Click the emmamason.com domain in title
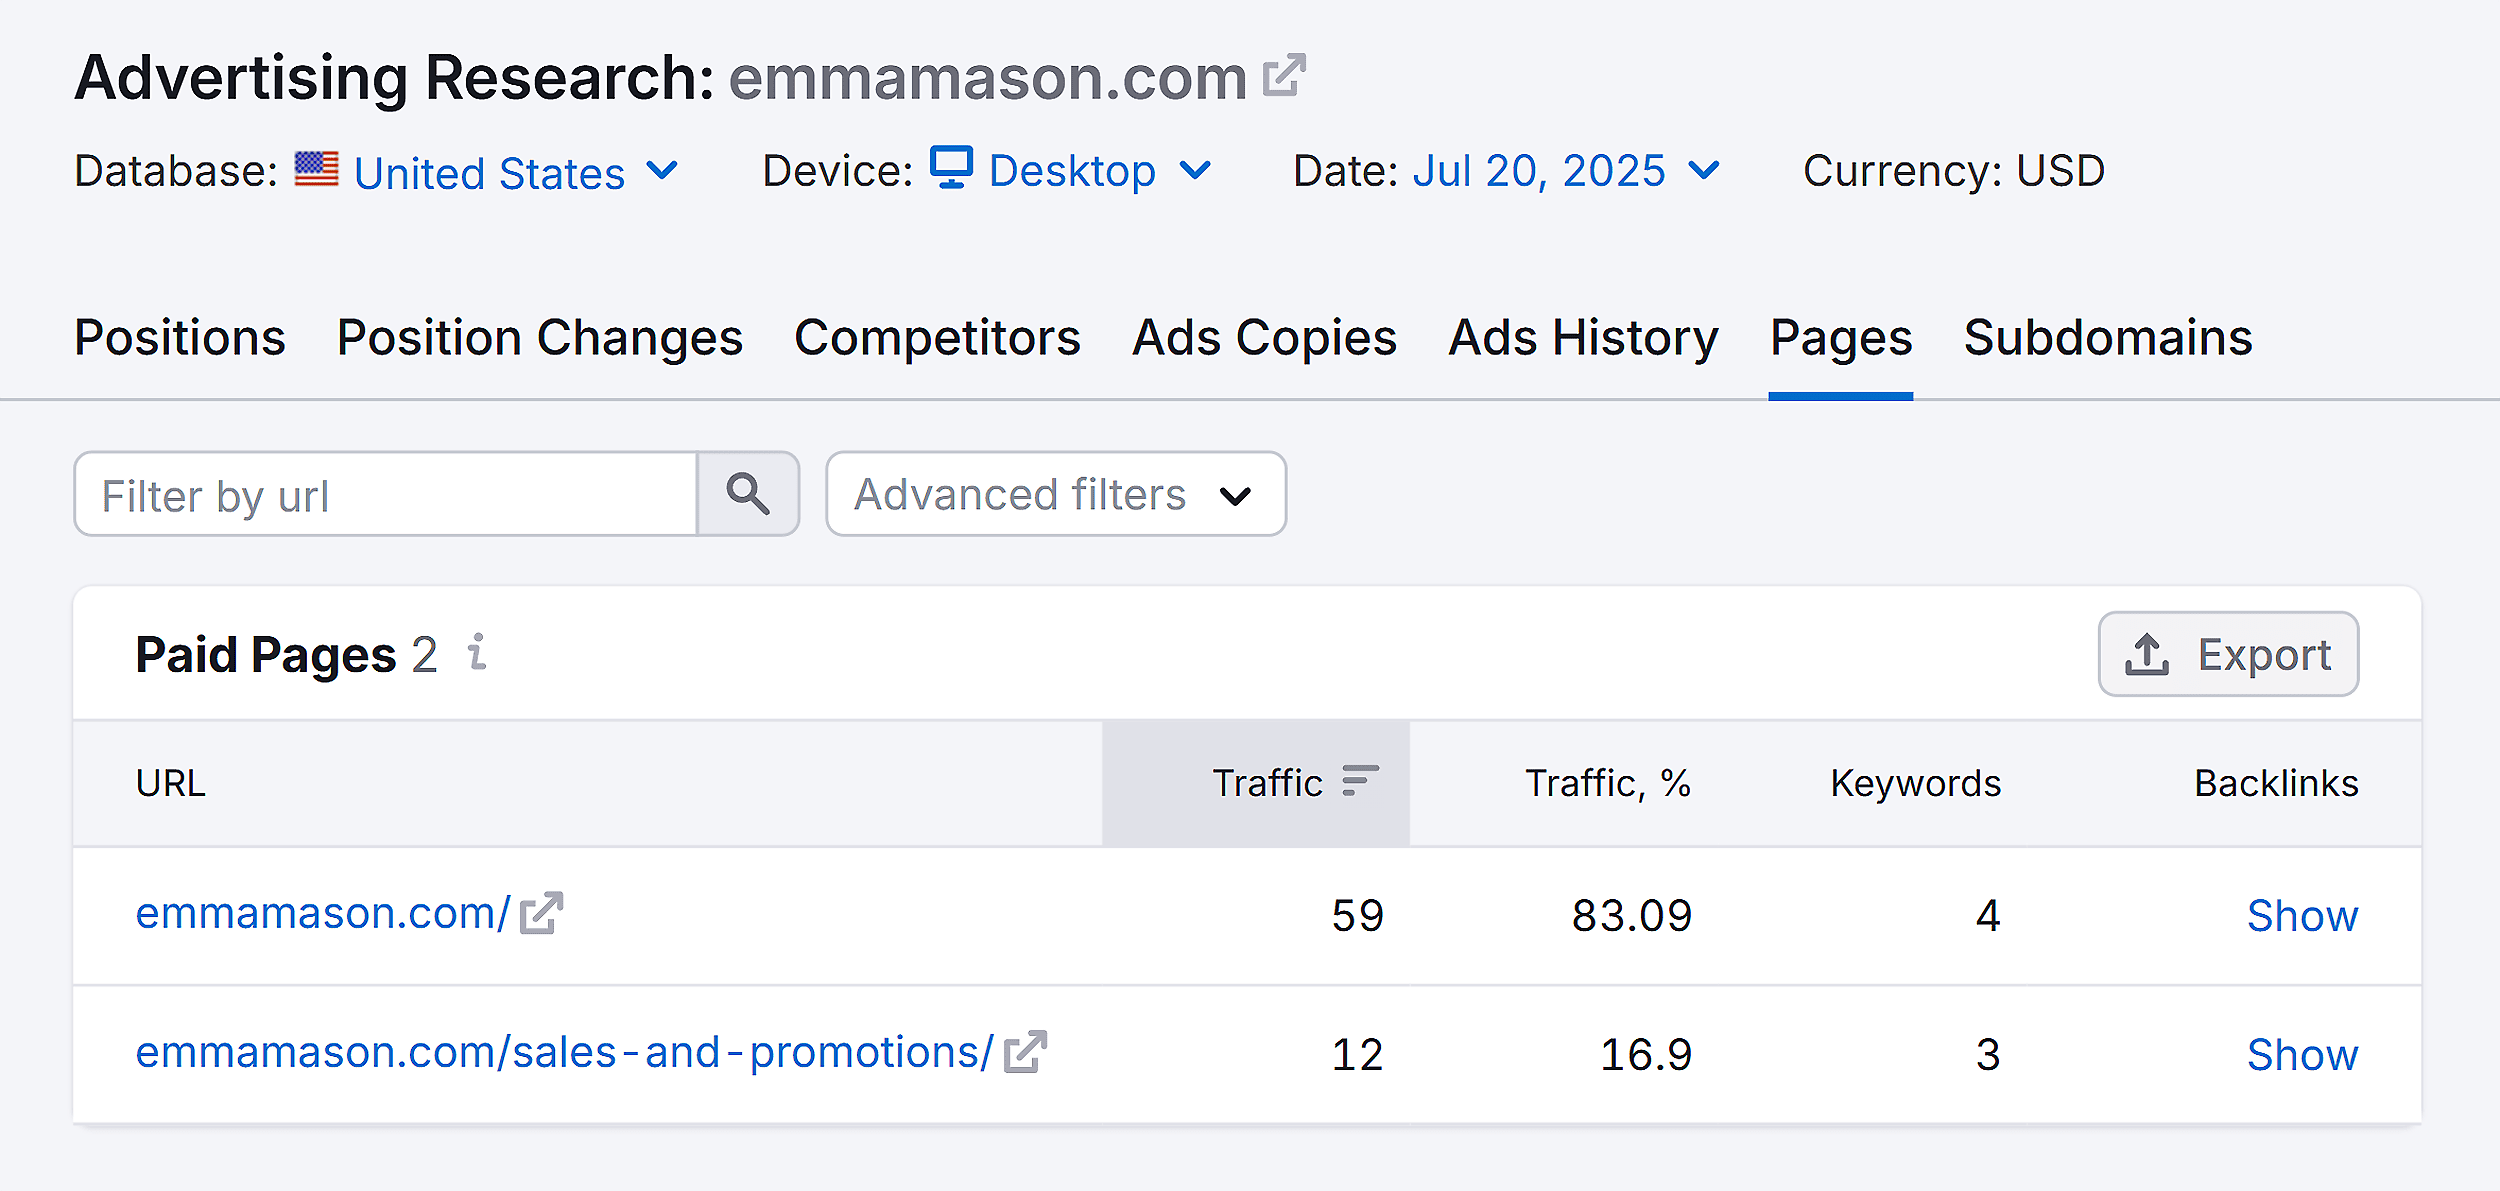The width and height of the screenshot is (2500, 1191). click(x=988, y=77)
